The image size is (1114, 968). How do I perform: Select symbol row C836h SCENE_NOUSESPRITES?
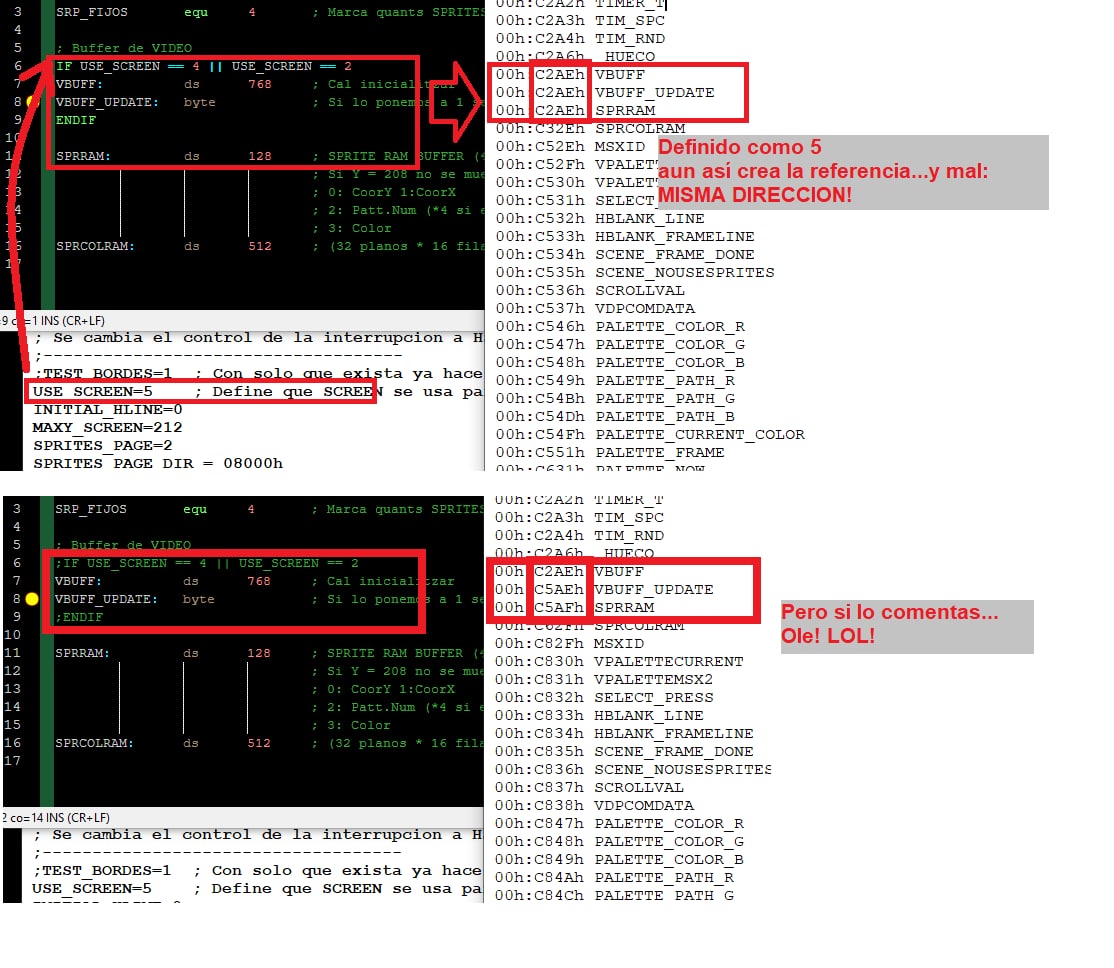tap(633, 769)
